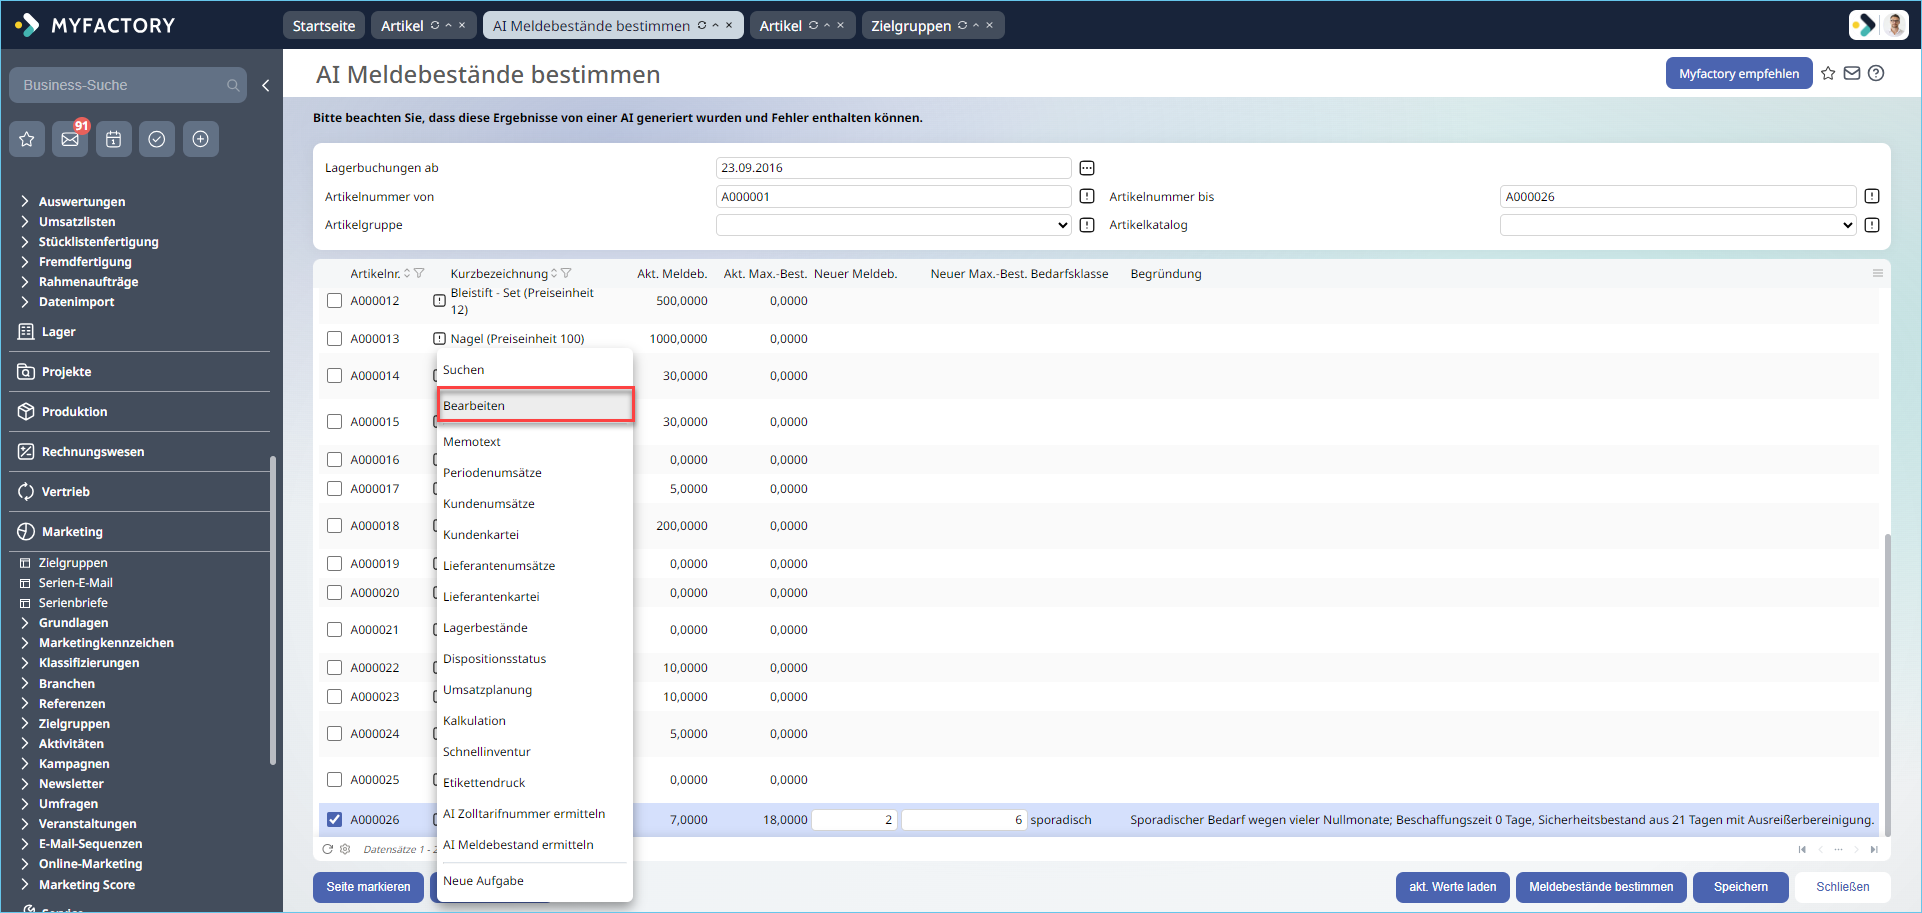Click the envelope icon next to Myfactory empfehlen
This screenshot has width=1922, height=913.
(x=1852, y=73)
